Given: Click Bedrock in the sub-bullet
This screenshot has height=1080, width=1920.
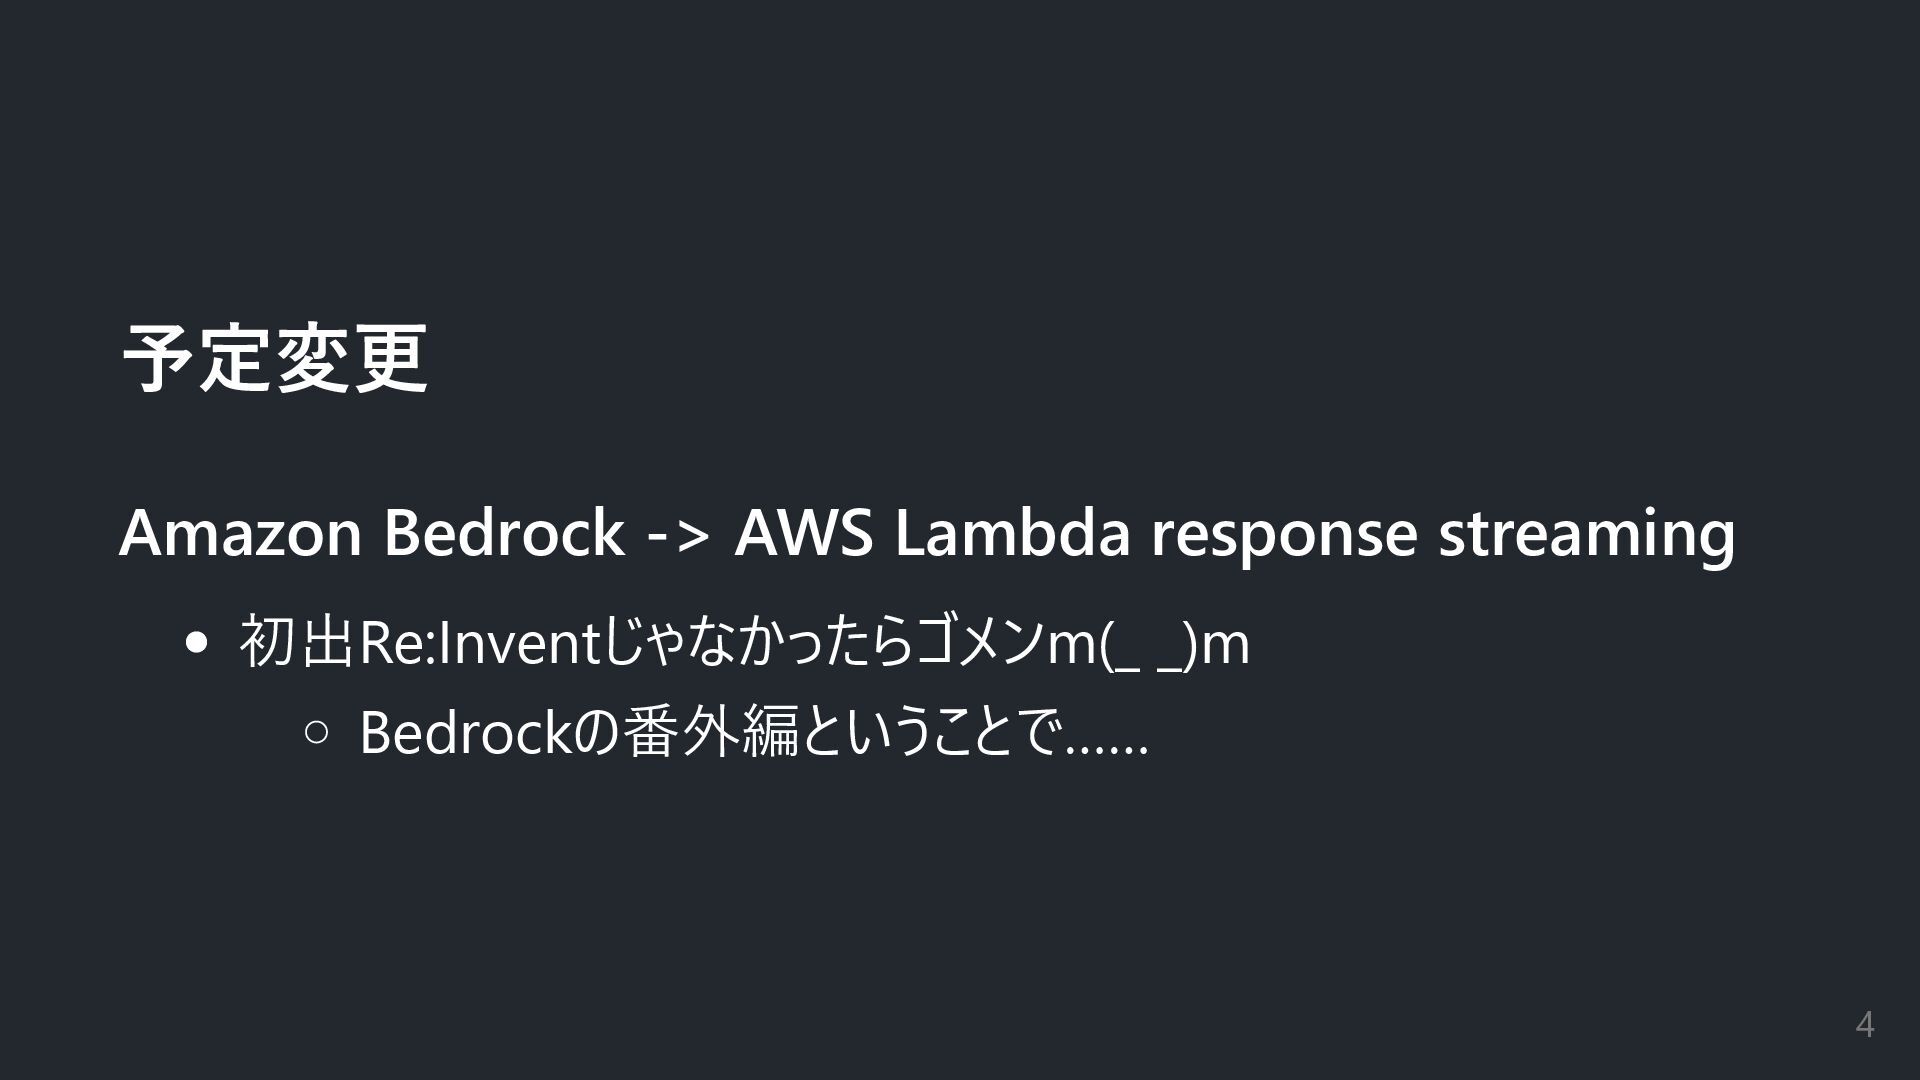Looking at the screenshot, I should pyautogui.click(x=466, y=733).
